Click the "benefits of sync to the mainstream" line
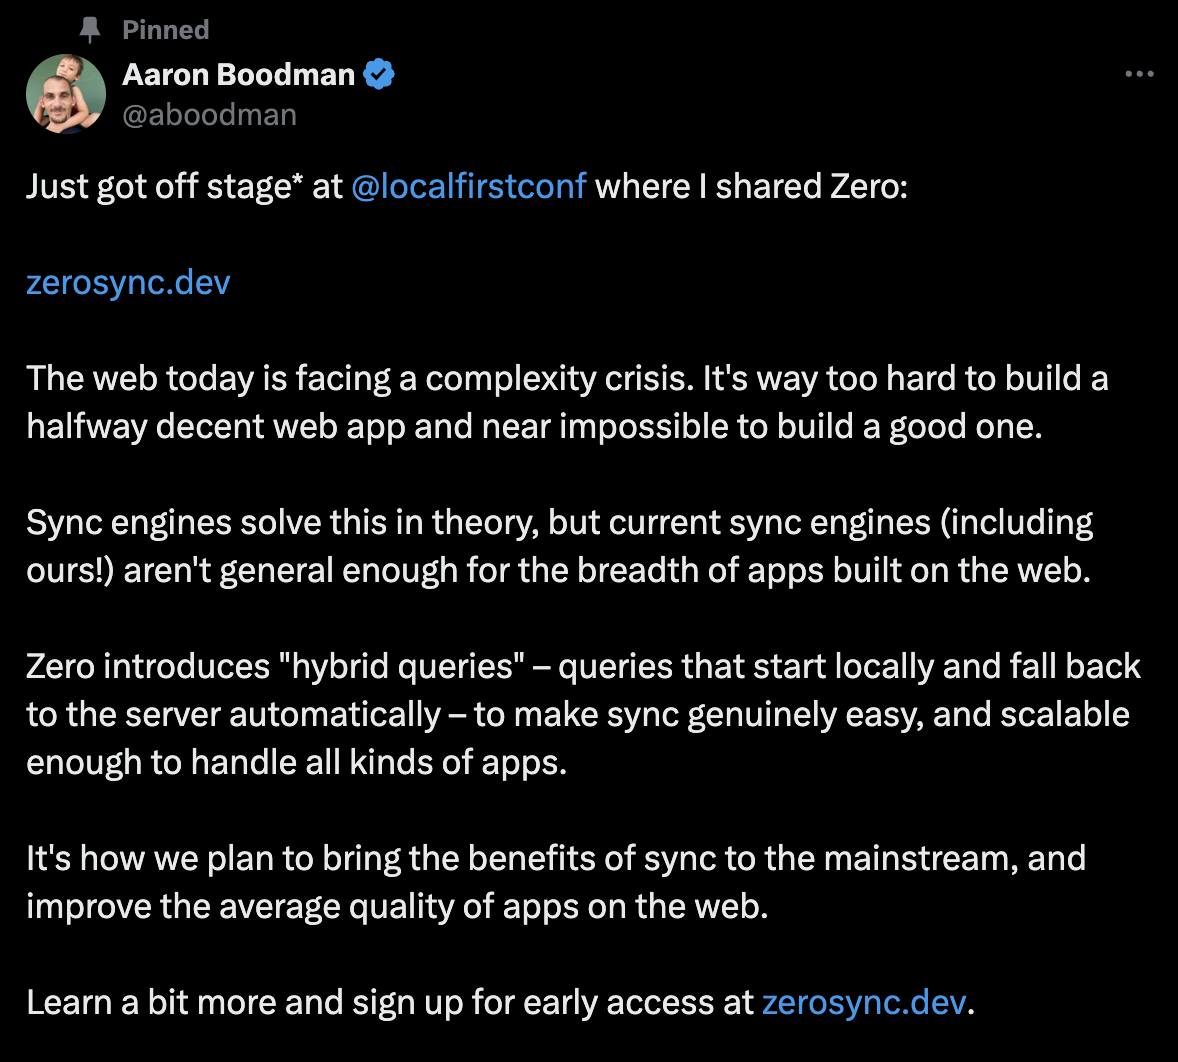This screenshot has width=1178, height=1062. tap(556, 858)
